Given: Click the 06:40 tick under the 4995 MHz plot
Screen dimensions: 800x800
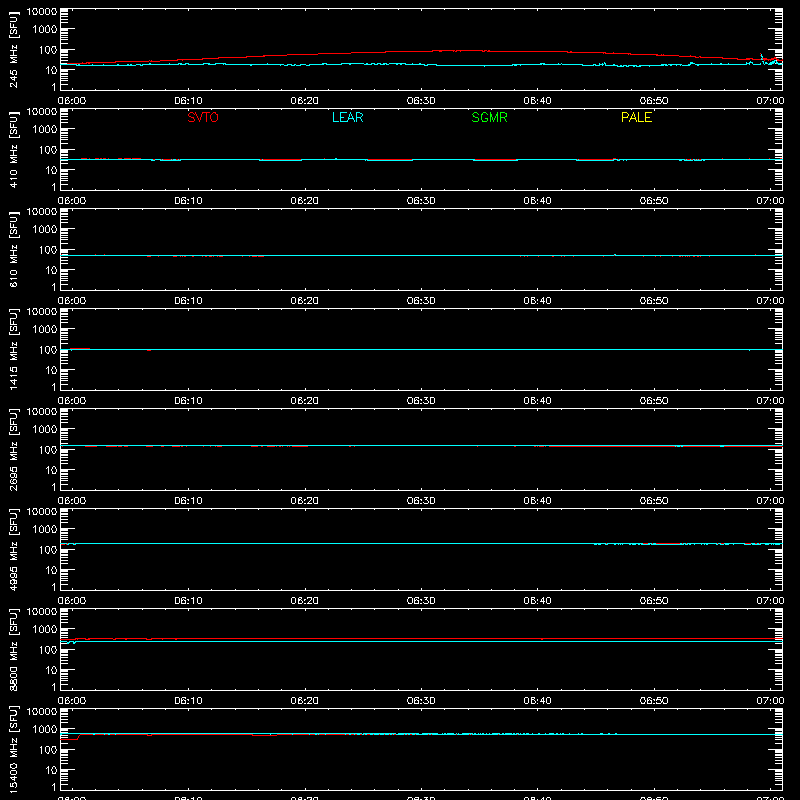Looking at the screenshot, I should click(x=537, y=601).
